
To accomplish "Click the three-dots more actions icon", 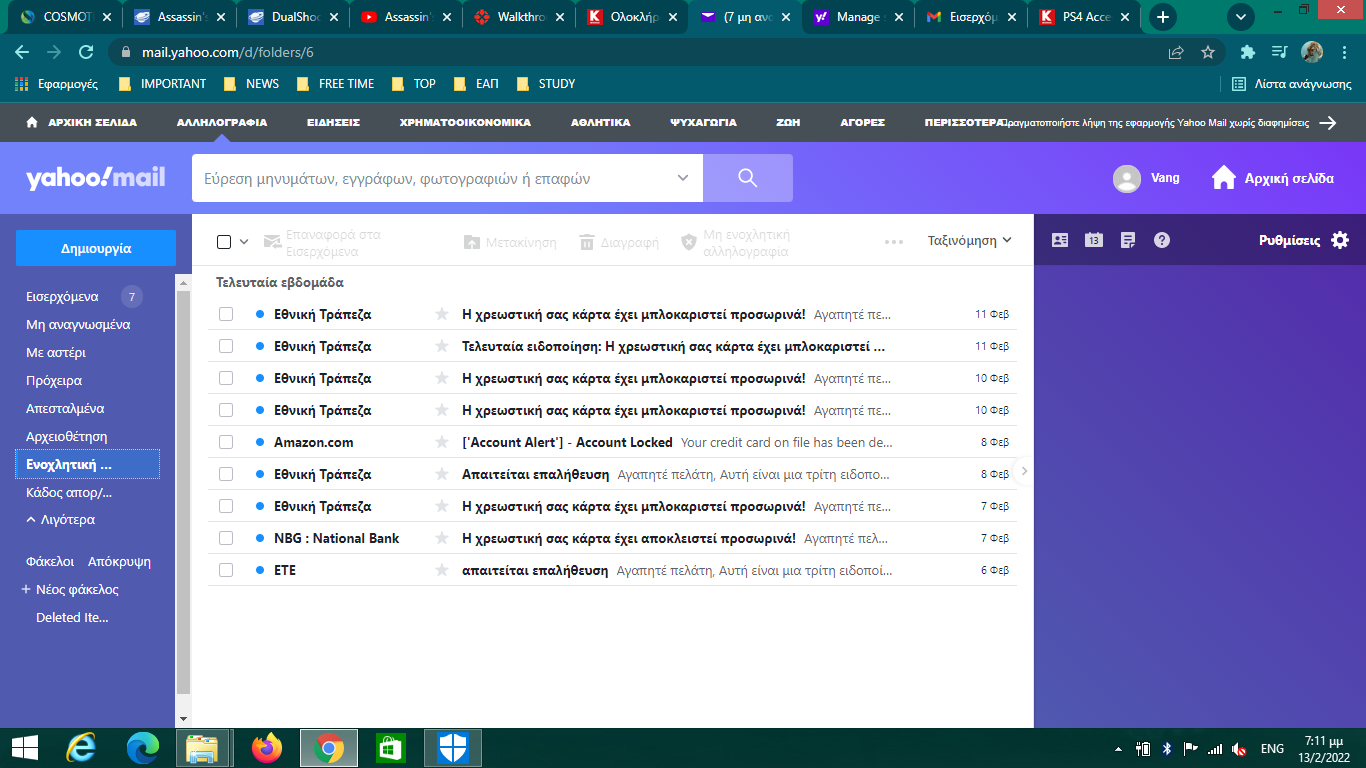I will (894, 241).
